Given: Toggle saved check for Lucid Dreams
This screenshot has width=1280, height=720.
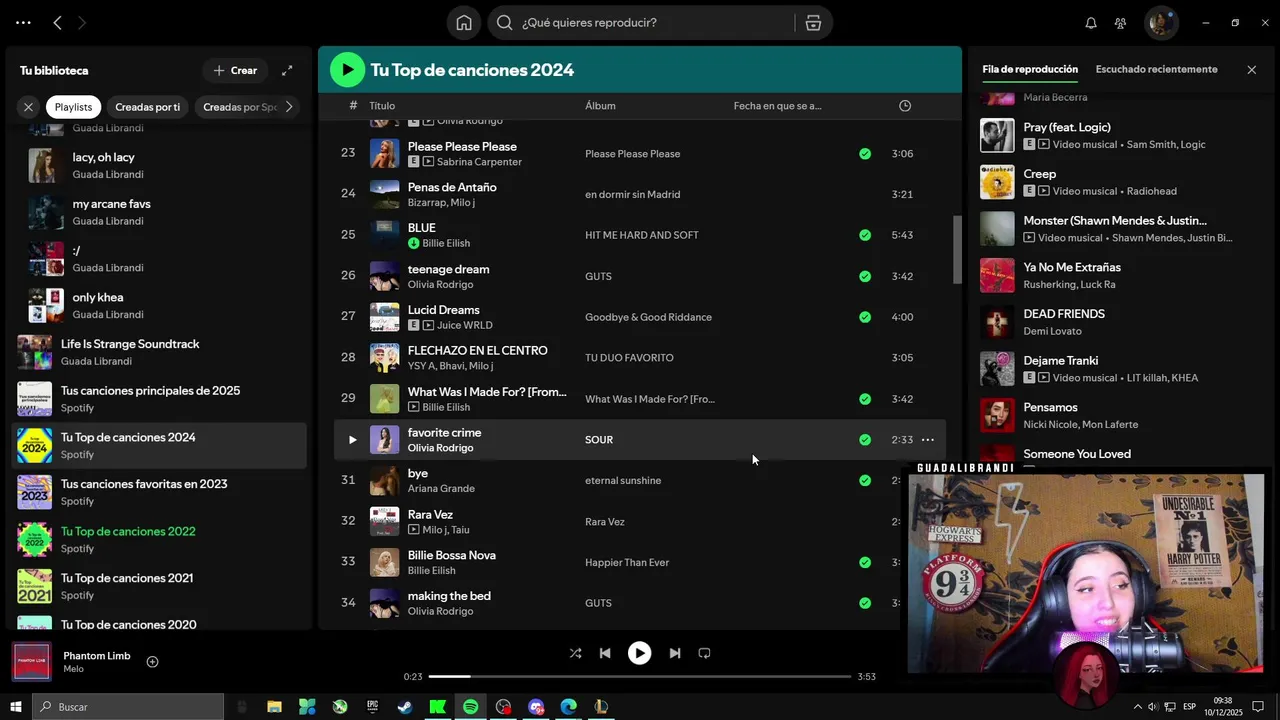Looking at the screenshot, I should (x=865, y=317).
